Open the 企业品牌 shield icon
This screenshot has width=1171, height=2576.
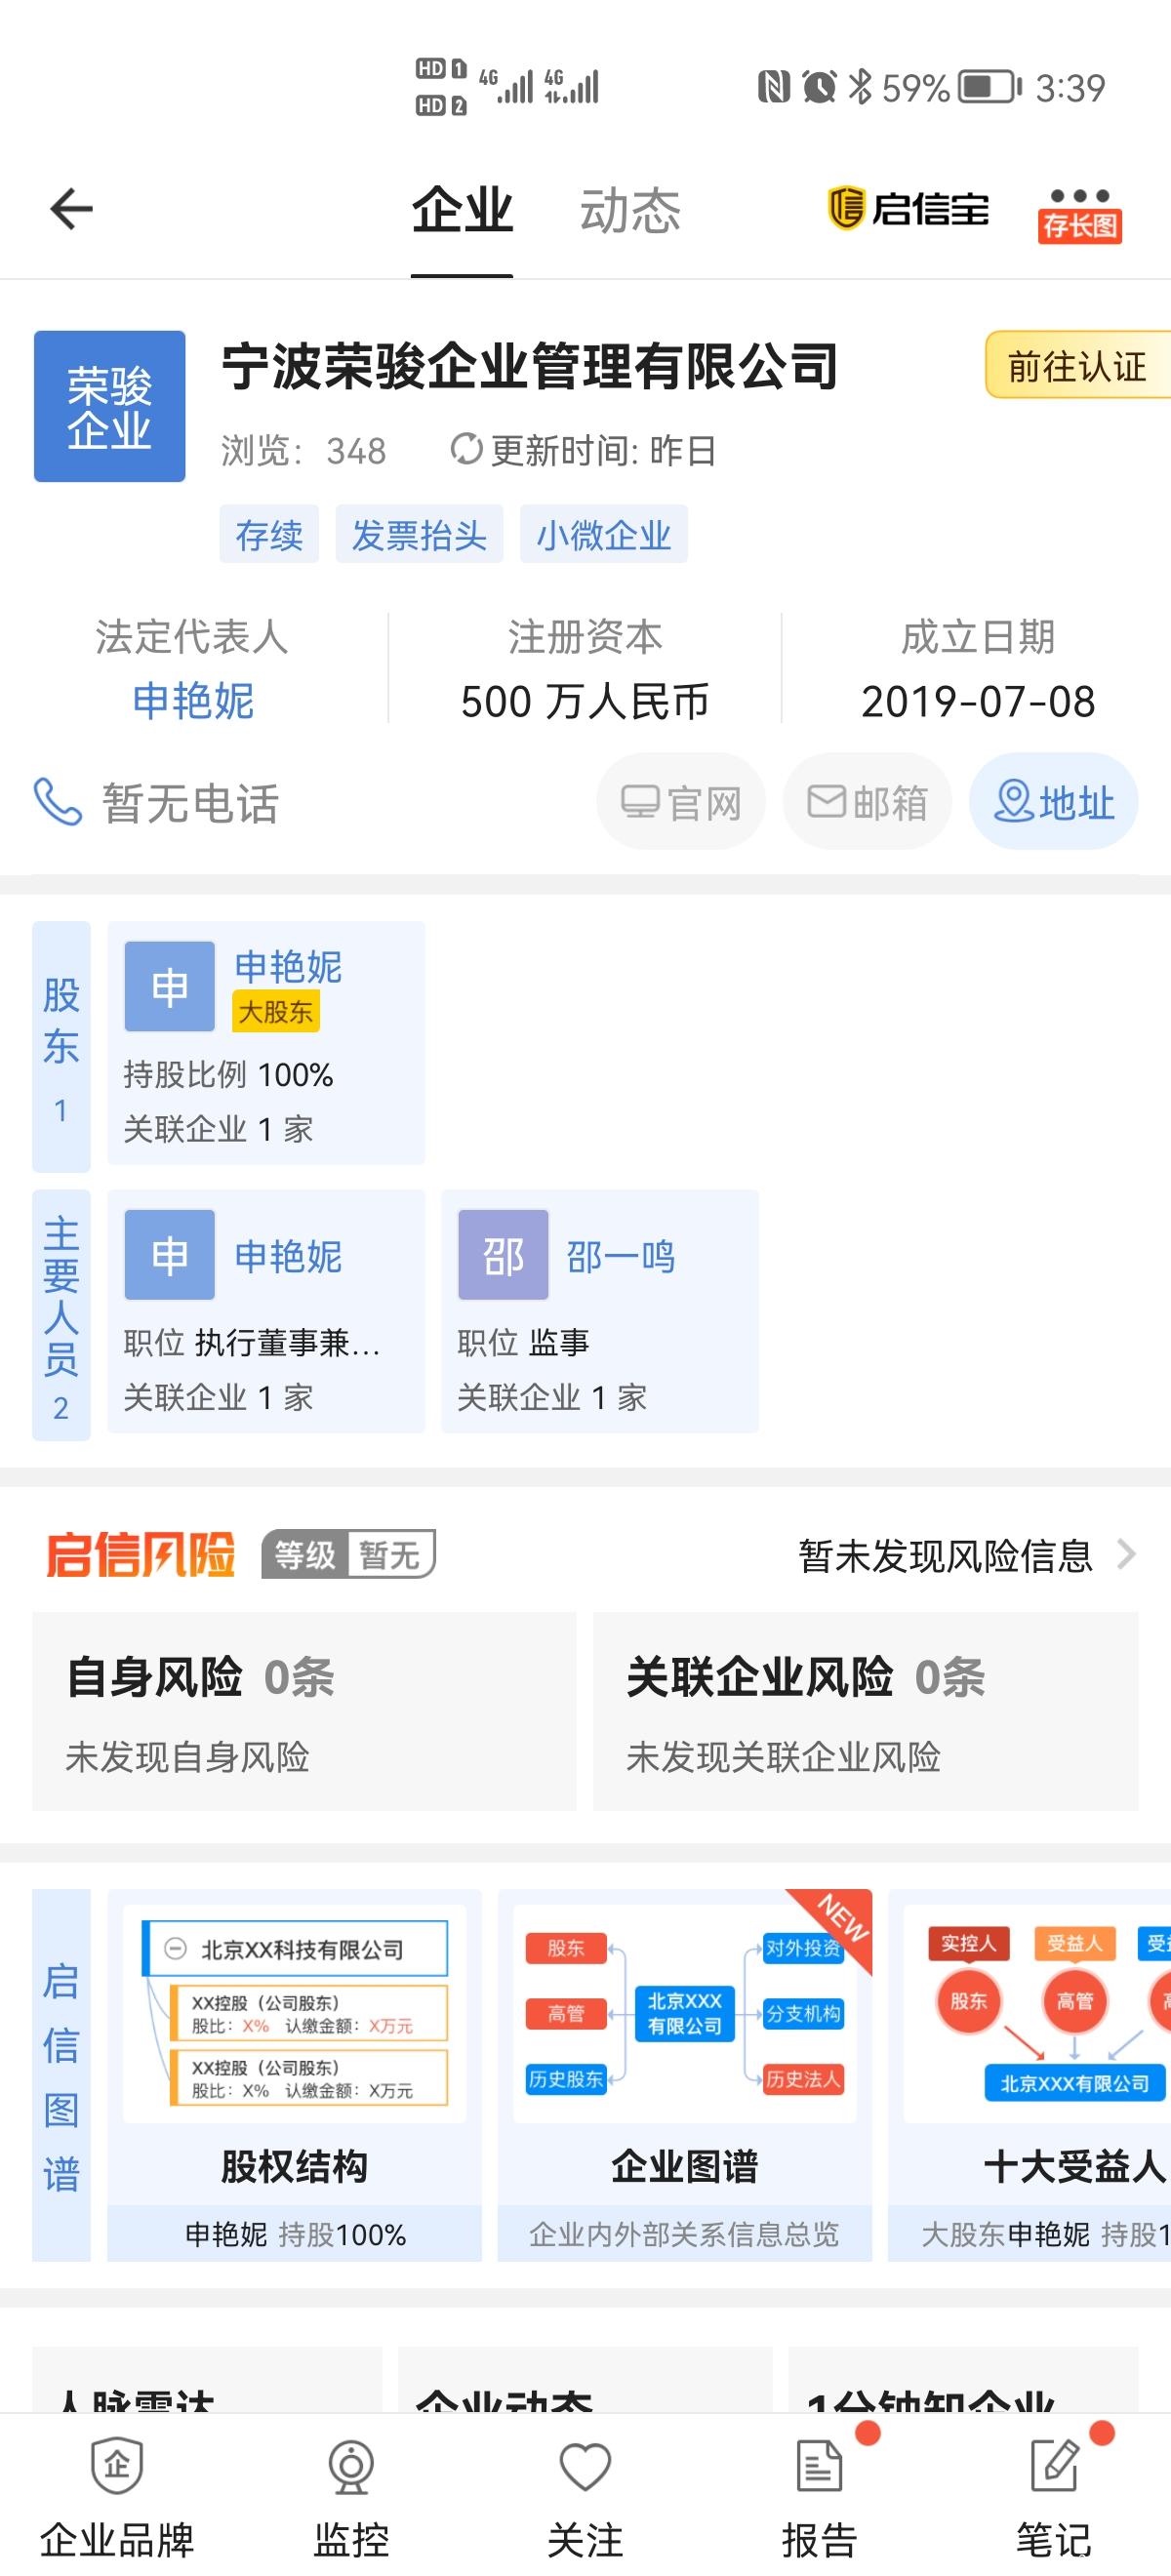pos(117,2467)
